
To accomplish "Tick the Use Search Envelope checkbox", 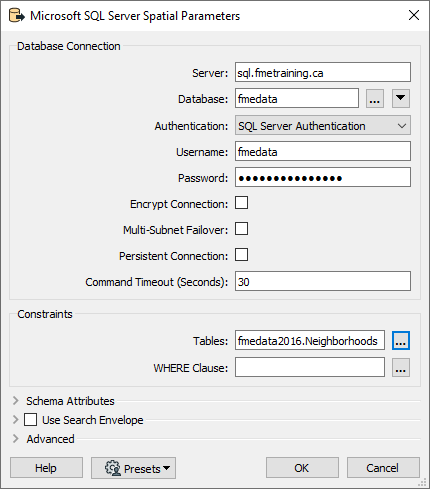I will click(x=30, y=420).
